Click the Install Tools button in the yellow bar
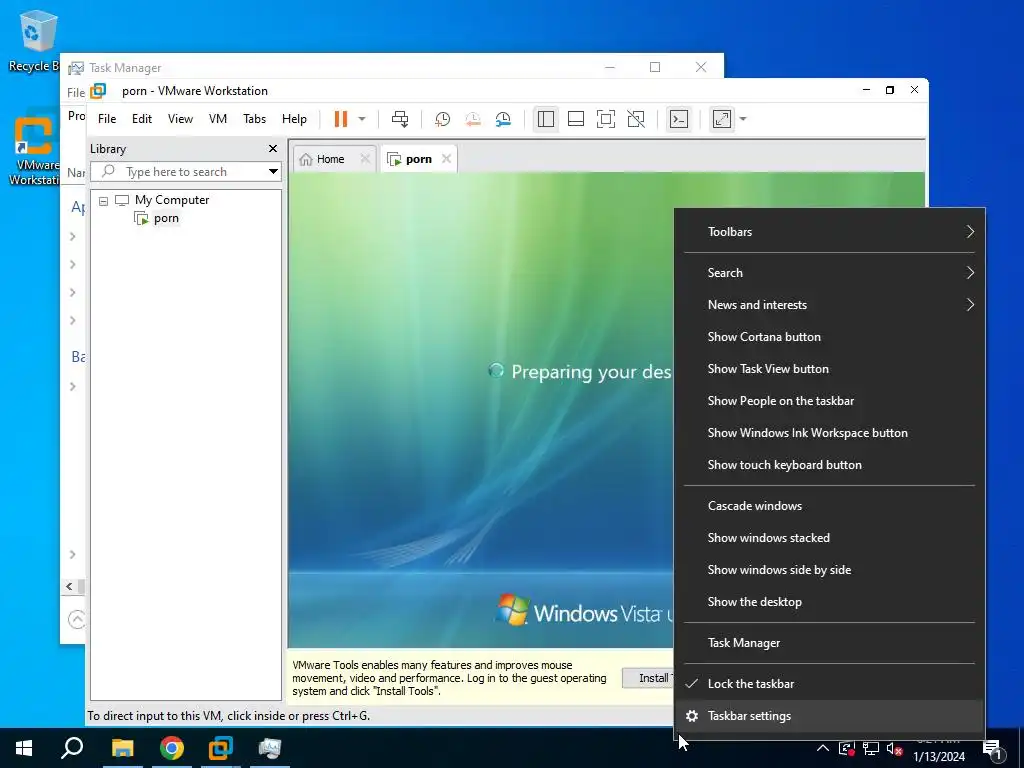This screenshot has height=768, width=1024. tap(648, 679)
